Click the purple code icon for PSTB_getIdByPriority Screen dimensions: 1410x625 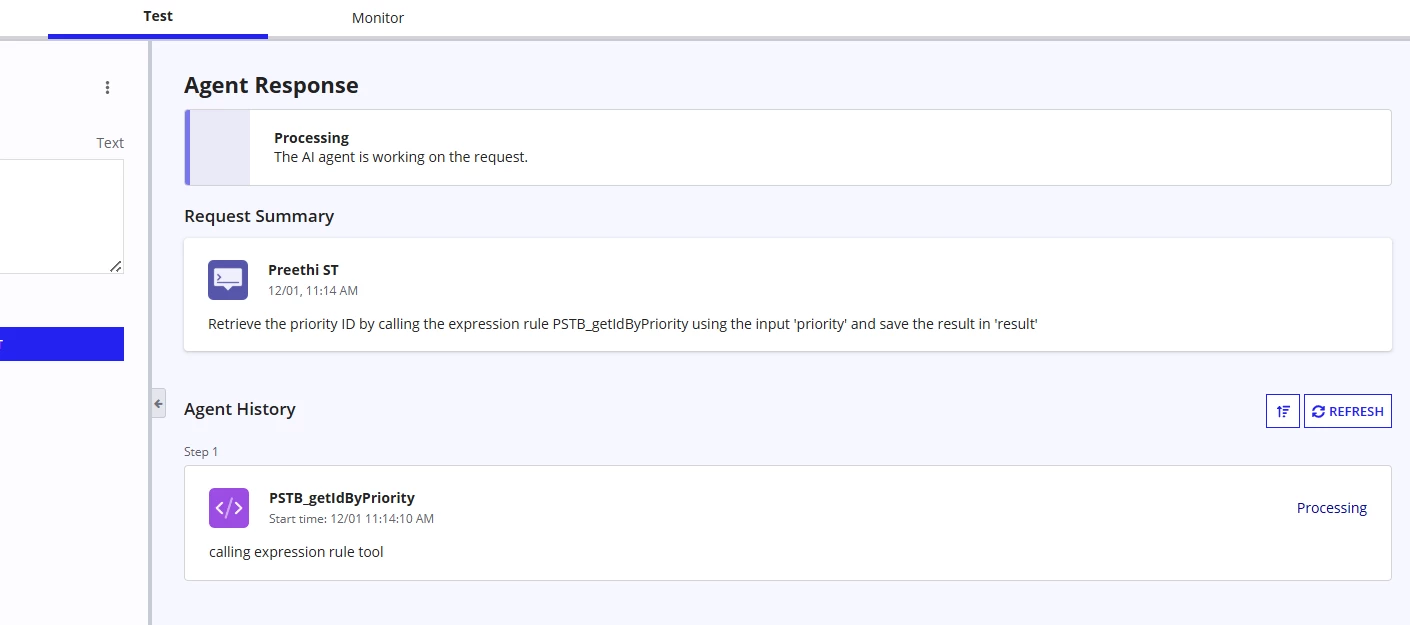tap(229, 508)
